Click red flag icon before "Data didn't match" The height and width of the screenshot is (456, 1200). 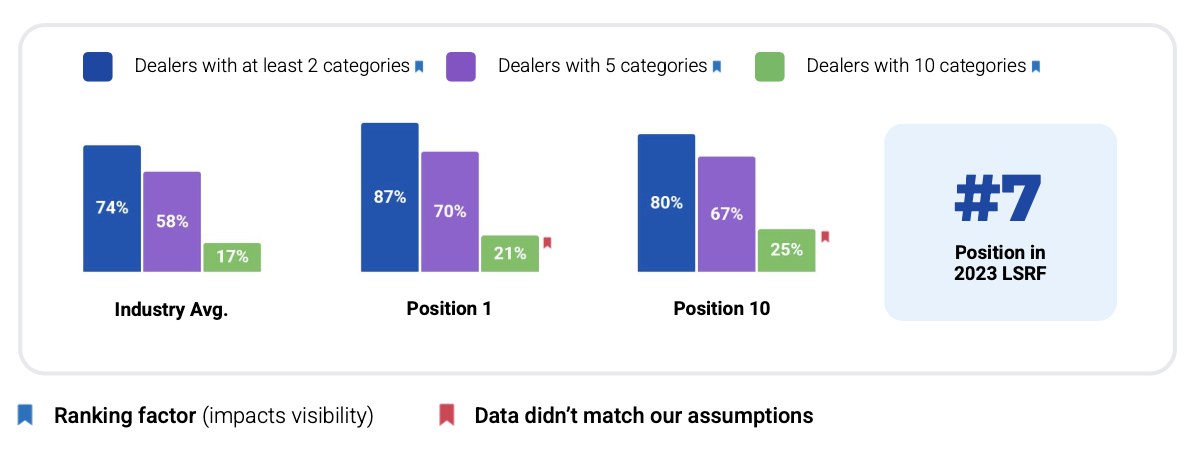click(447, 415)
